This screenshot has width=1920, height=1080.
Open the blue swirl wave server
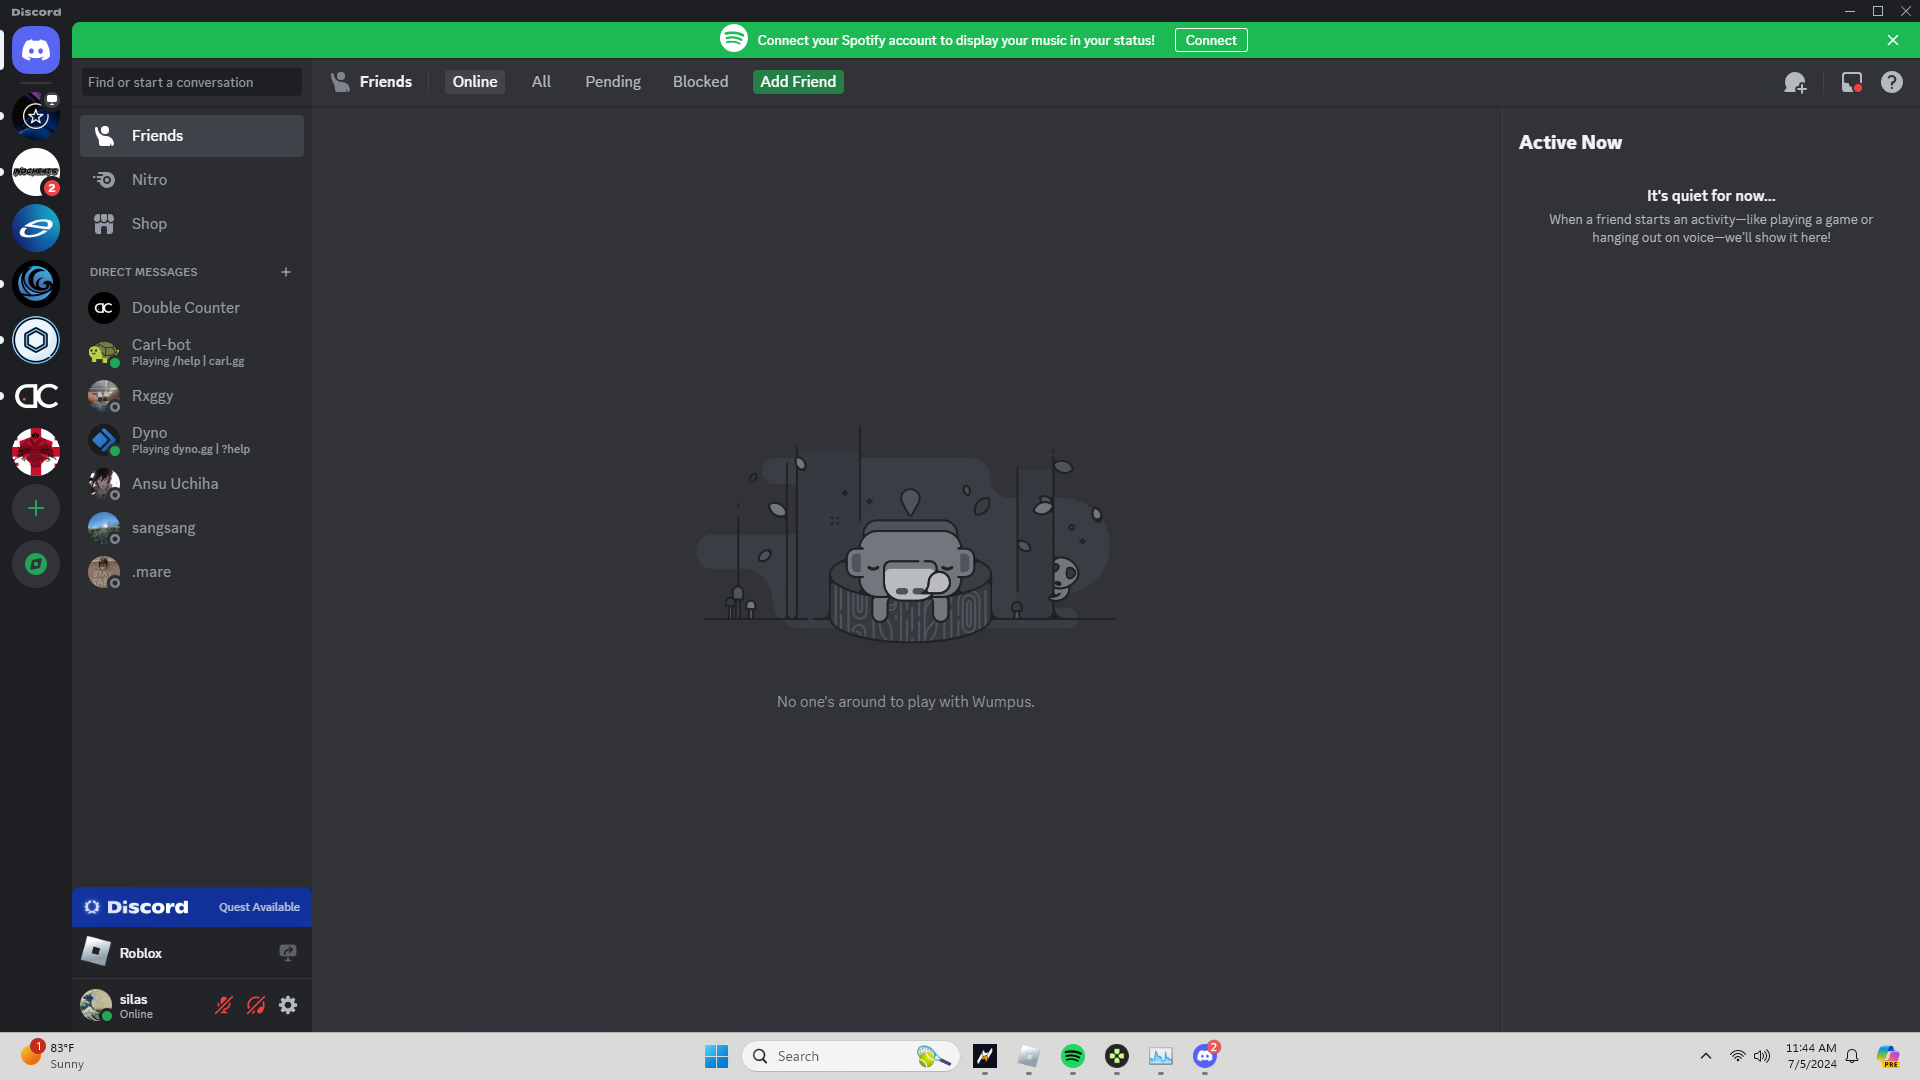pyautogui.click(x=36, y=284)
